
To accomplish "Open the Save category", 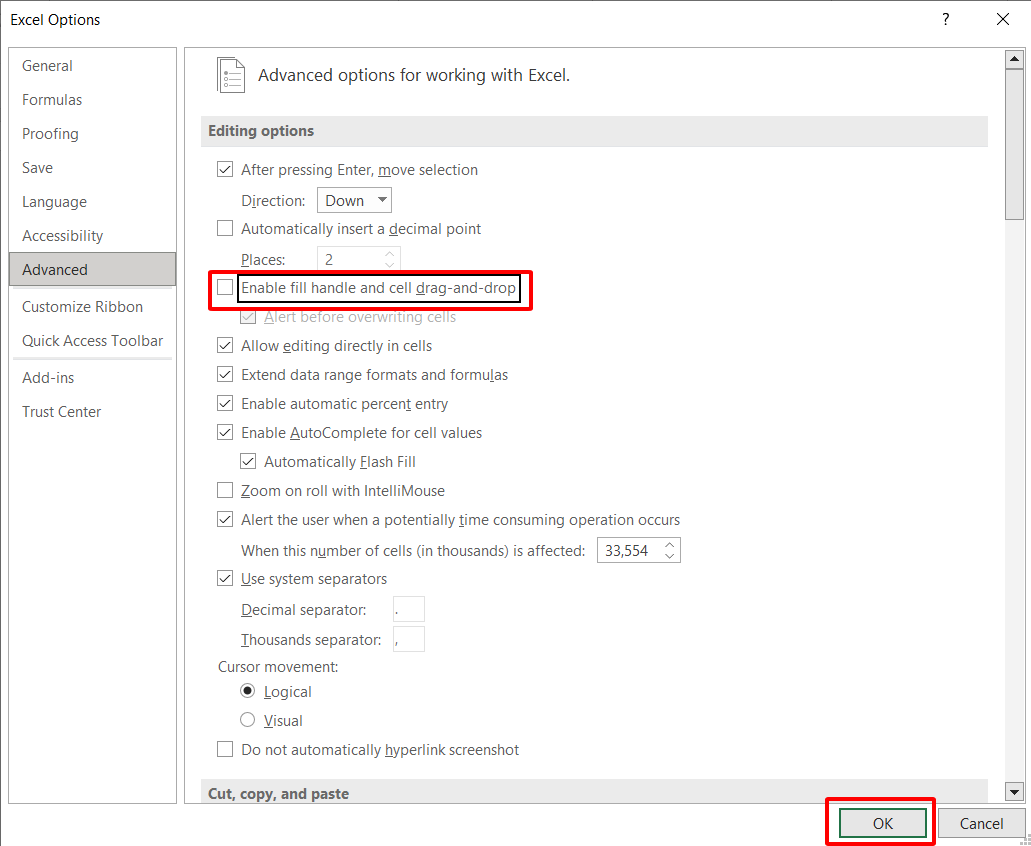I will [92, 168].
